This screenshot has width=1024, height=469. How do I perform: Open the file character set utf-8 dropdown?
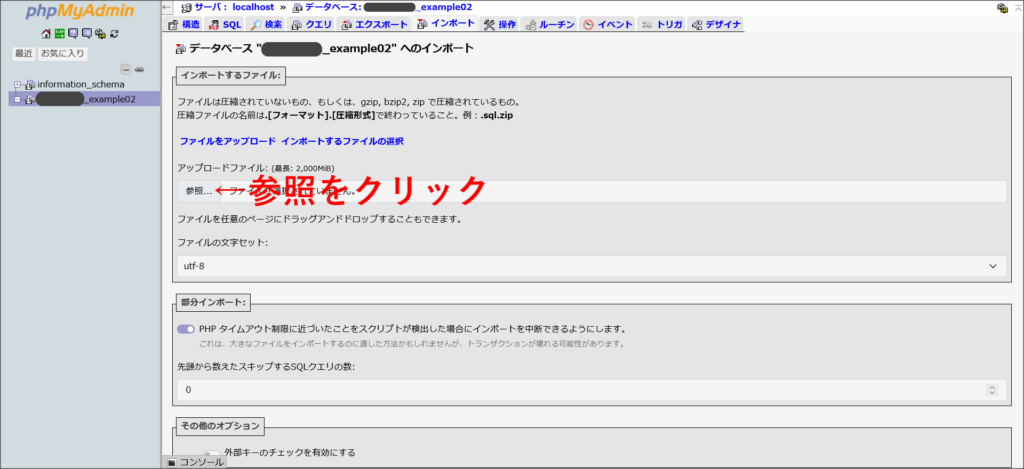coord(592,266)
